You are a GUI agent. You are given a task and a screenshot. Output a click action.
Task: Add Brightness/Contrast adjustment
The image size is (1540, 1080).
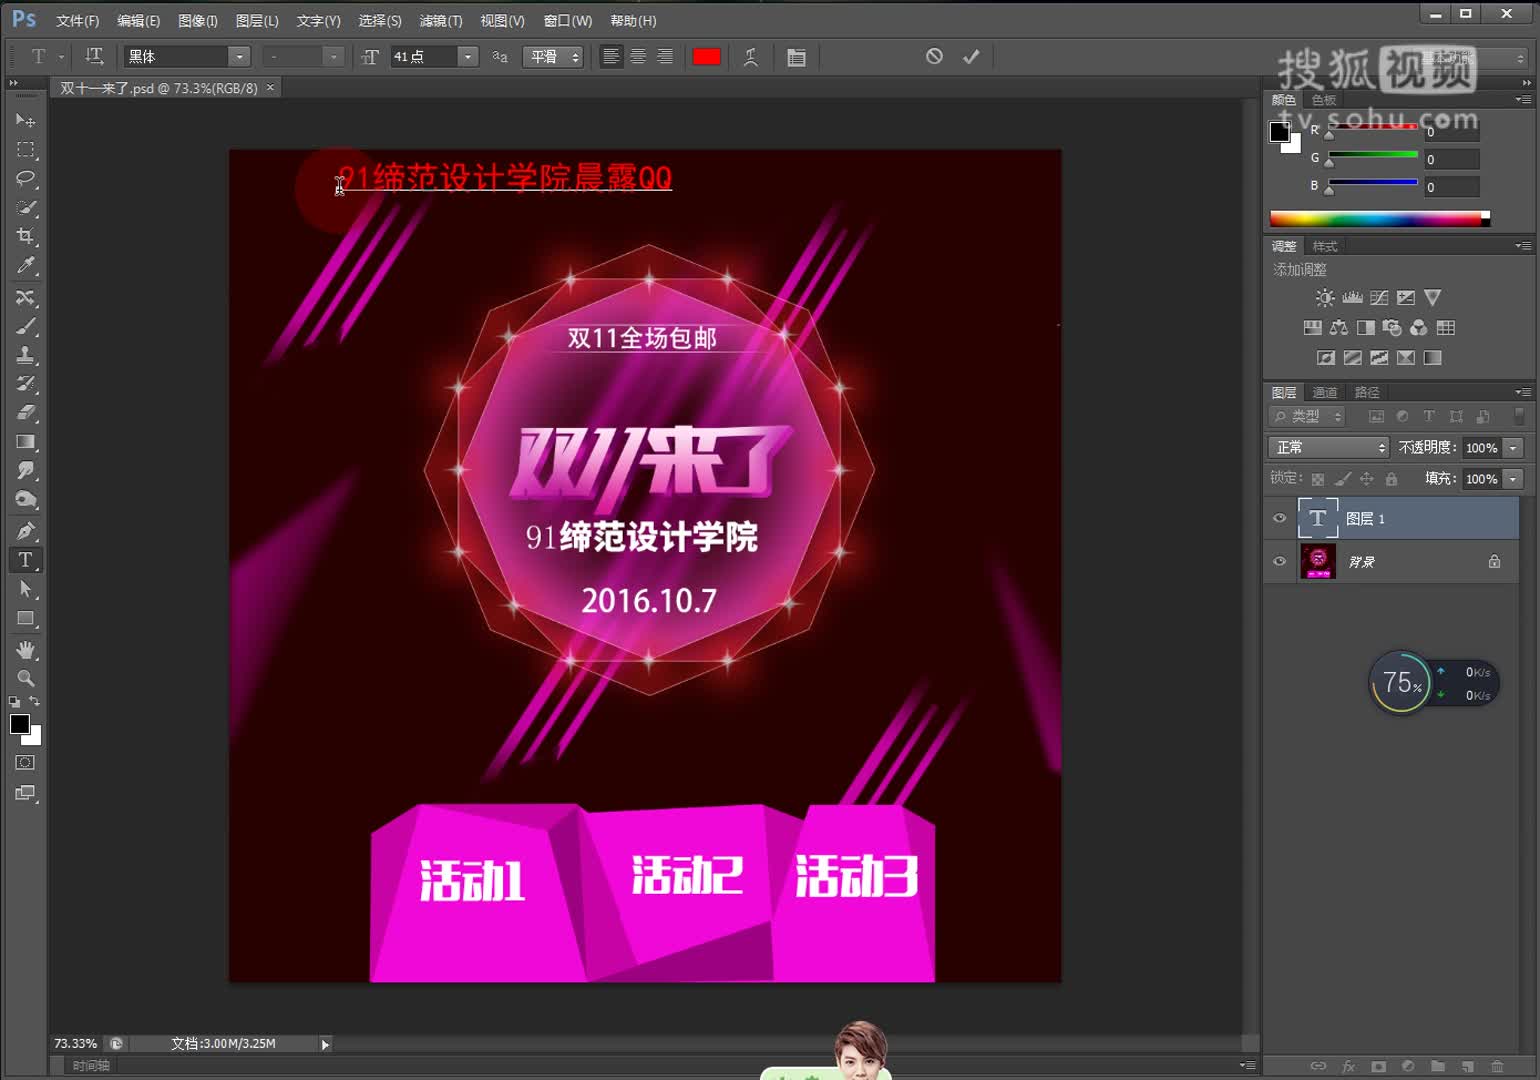[1325, 298]
